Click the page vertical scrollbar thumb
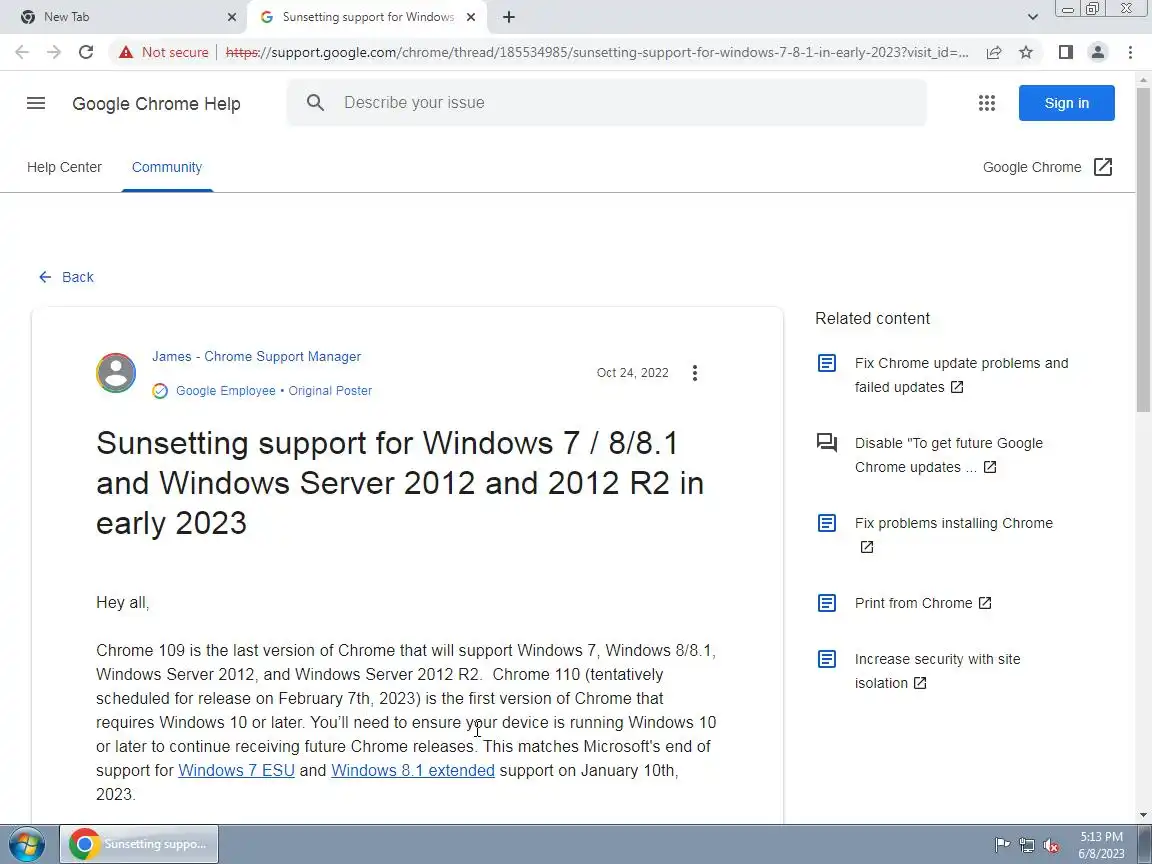This screenshot has height=864, width=1152. click(1143, 250)
